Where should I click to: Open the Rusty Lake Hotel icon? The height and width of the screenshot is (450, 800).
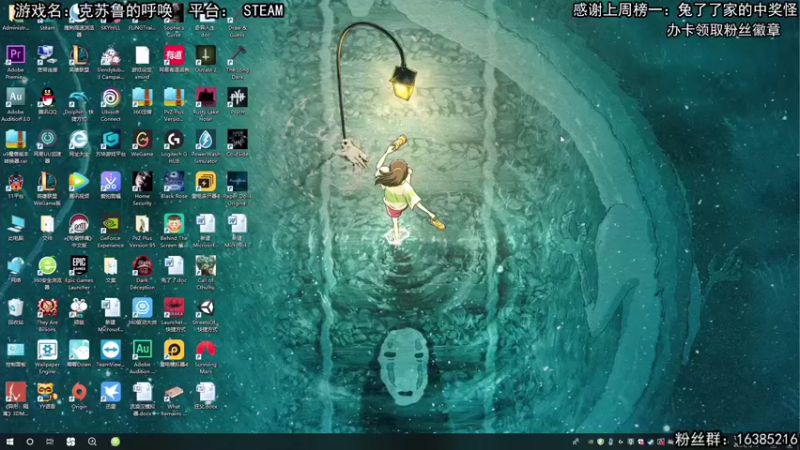[x=206, y=97]
